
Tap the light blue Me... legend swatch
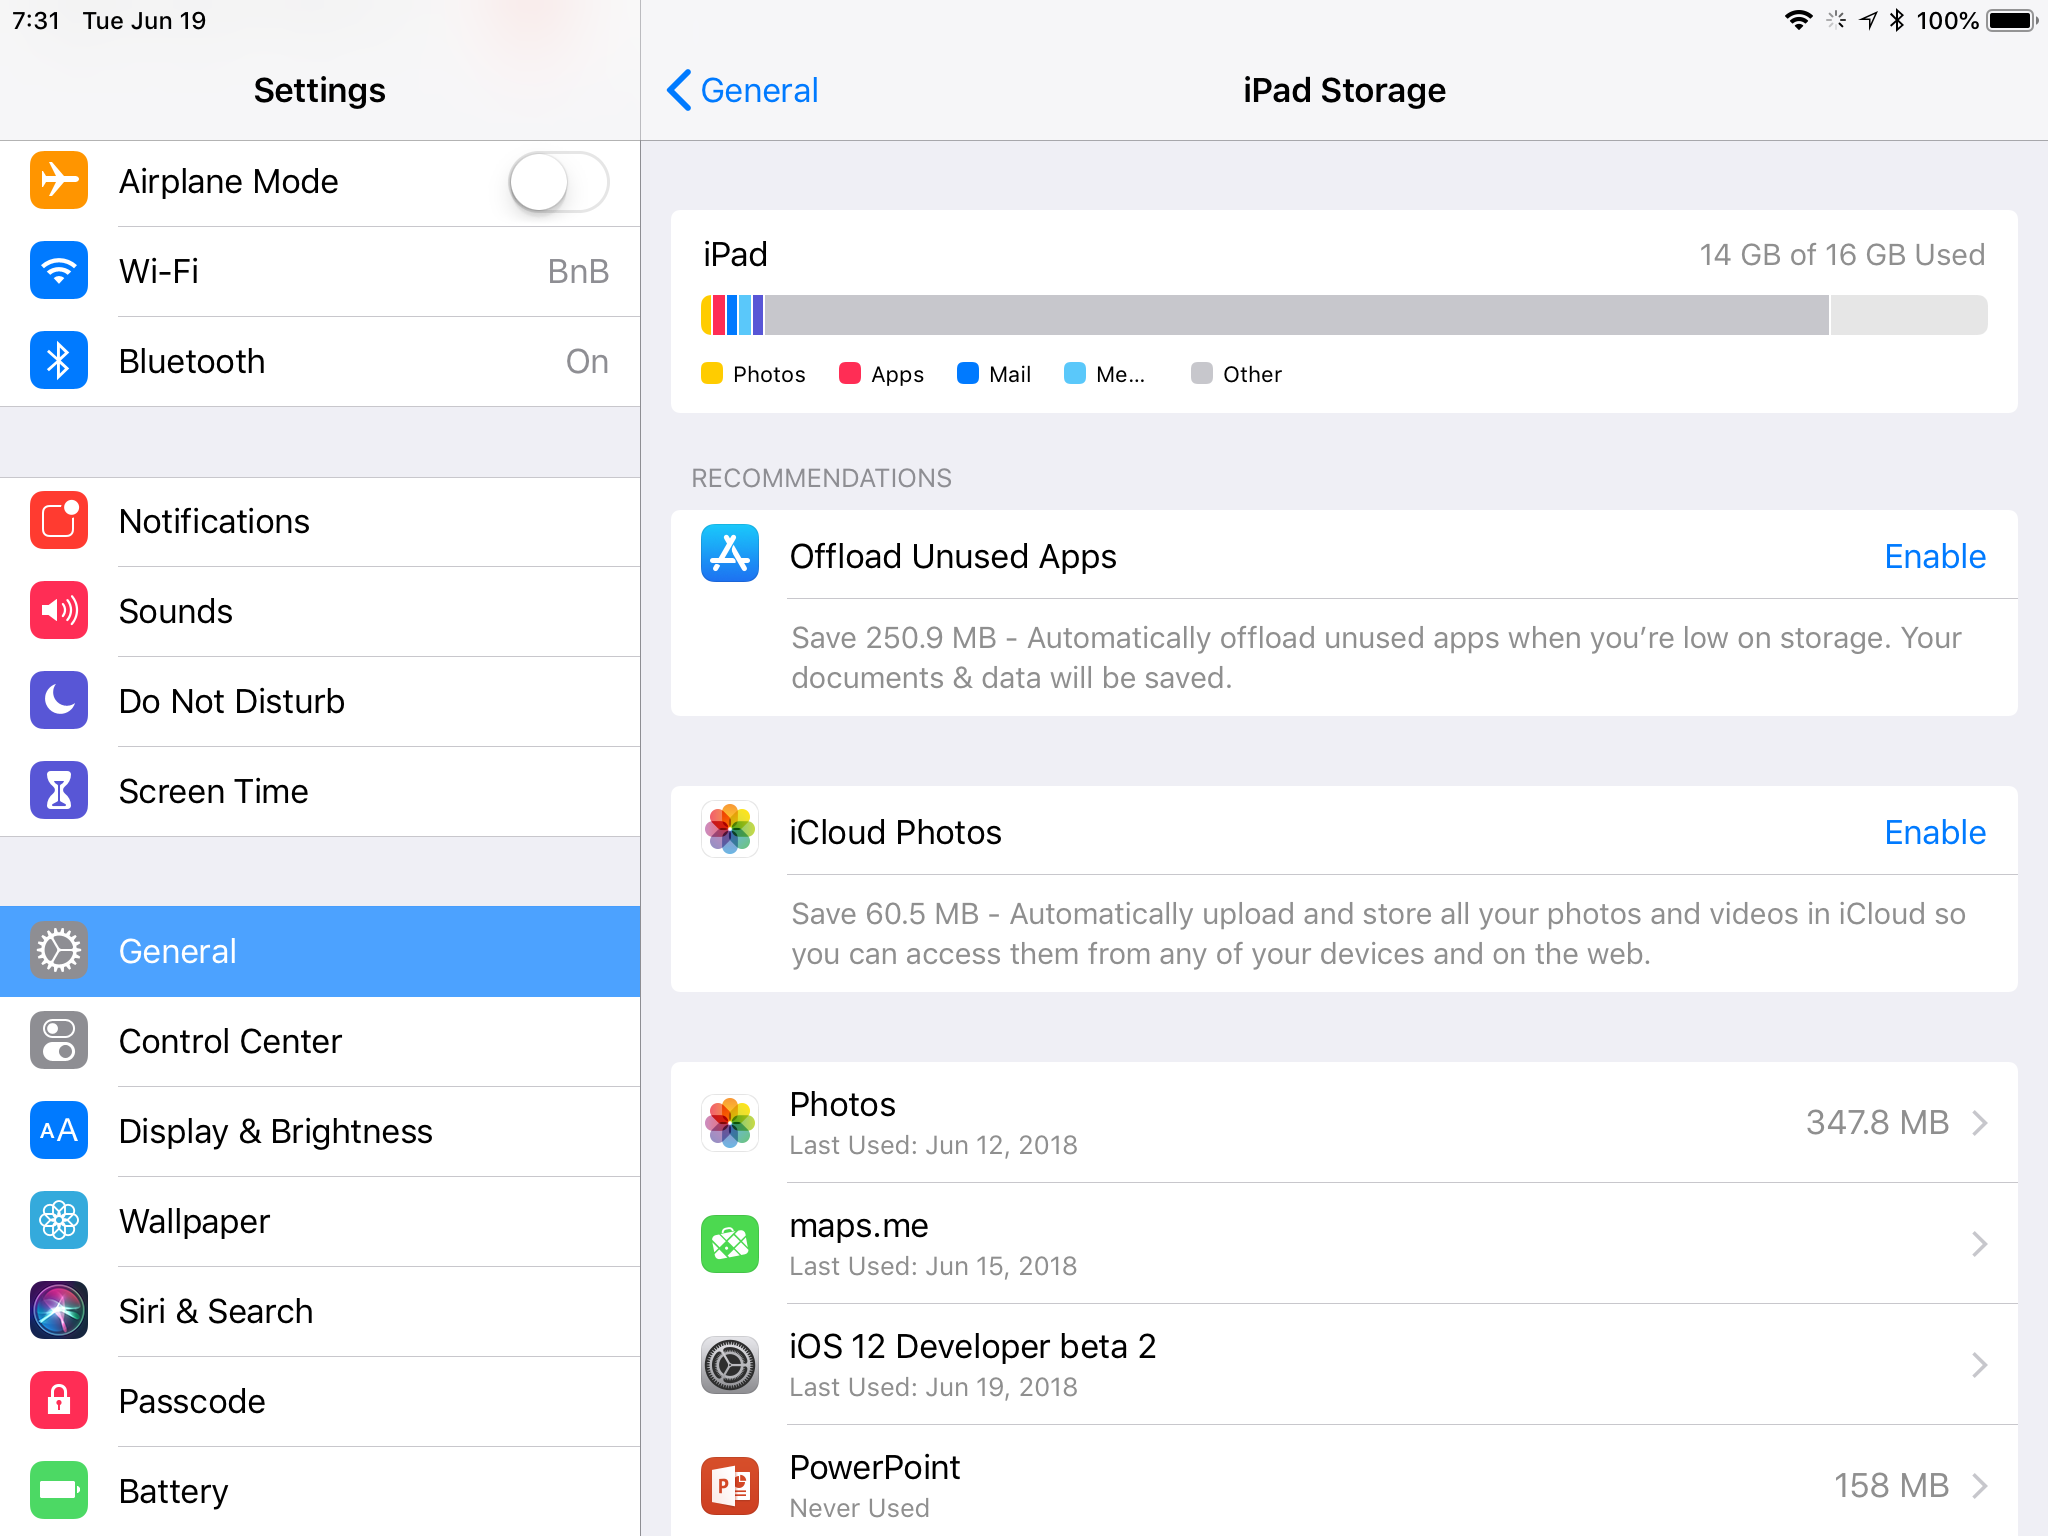click(1075, 374)
